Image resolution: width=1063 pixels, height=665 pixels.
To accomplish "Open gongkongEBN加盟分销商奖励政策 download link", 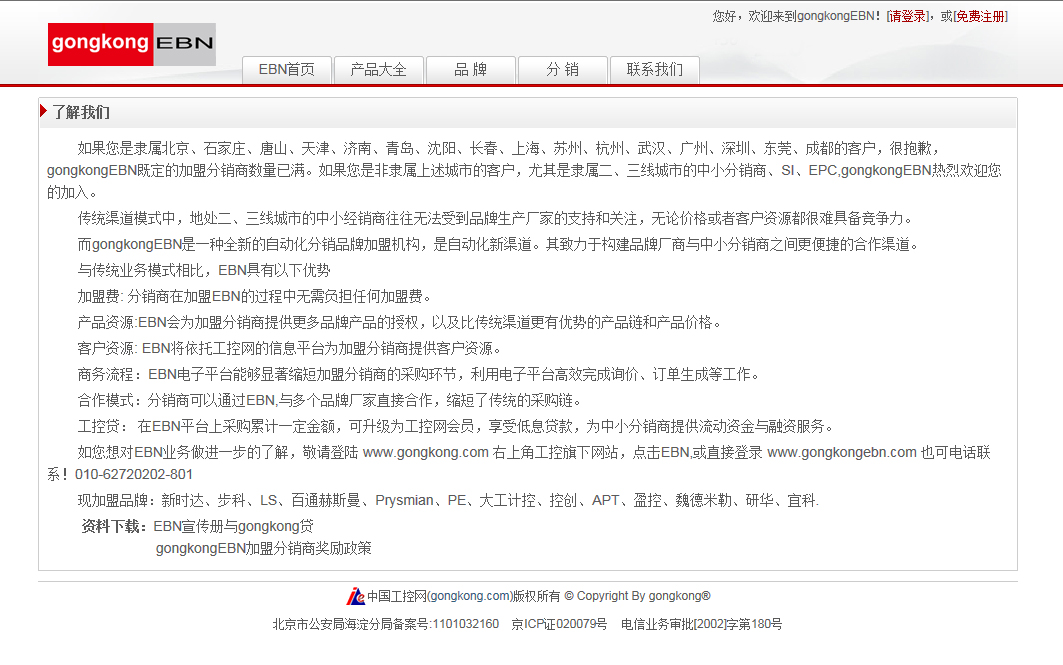I will (264, 548).
